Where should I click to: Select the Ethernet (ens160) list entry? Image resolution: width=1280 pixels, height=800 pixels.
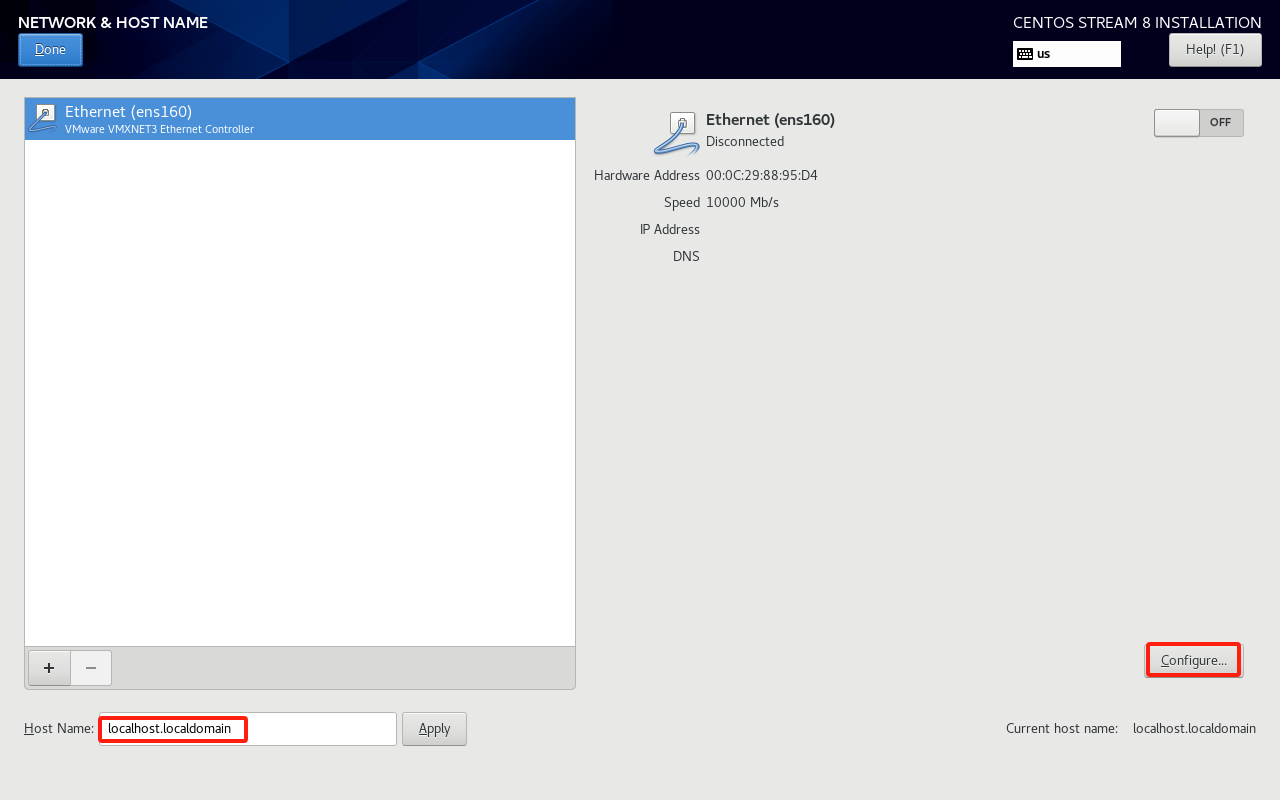click(x=300, y=119)
